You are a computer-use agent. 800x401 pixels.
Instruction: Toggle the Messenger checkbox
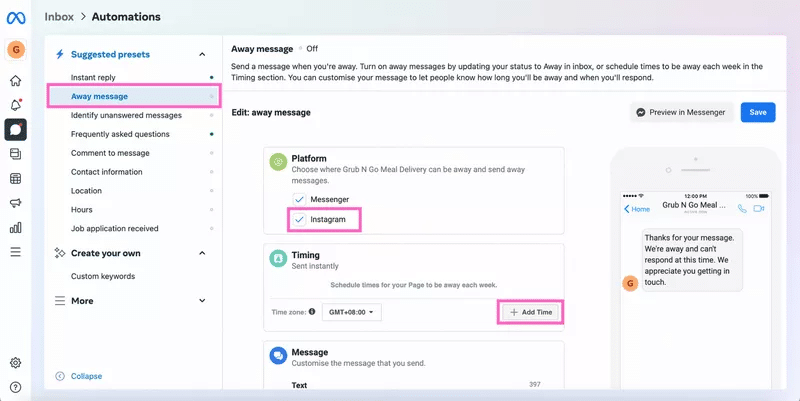pyautogui.click(x=299, y=199)
